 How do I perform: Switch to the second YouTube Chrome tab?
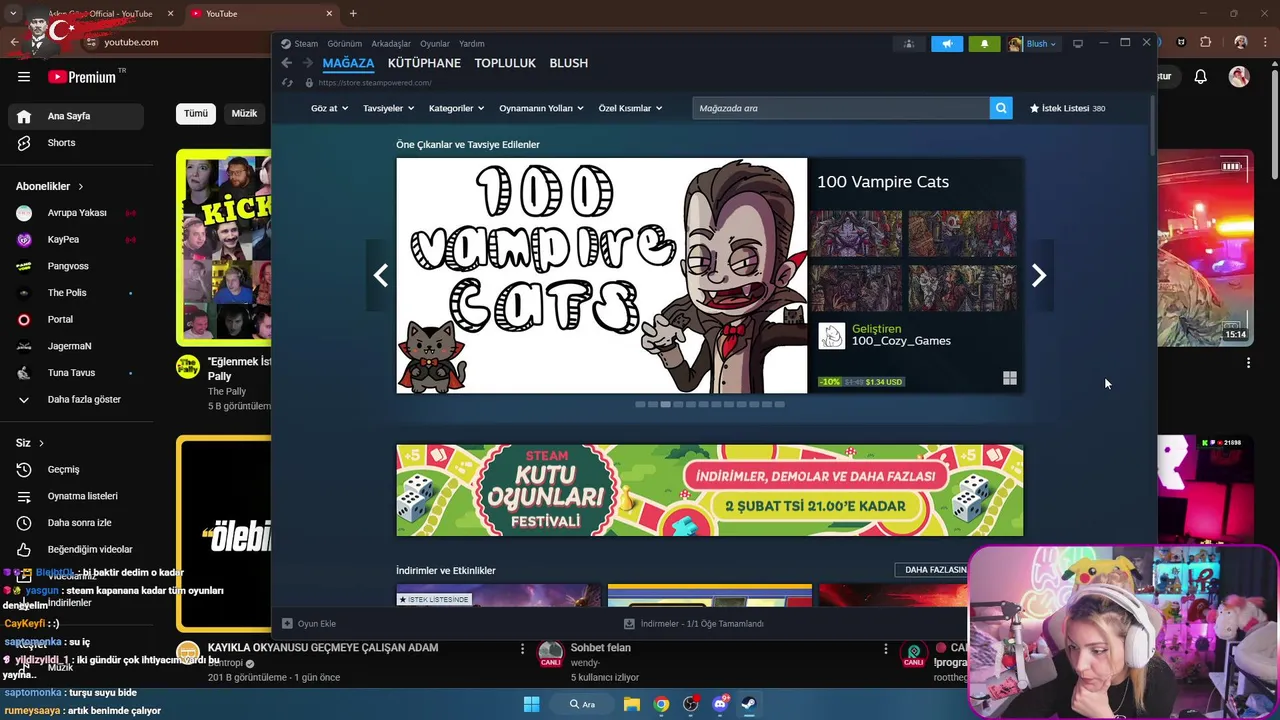260,13
